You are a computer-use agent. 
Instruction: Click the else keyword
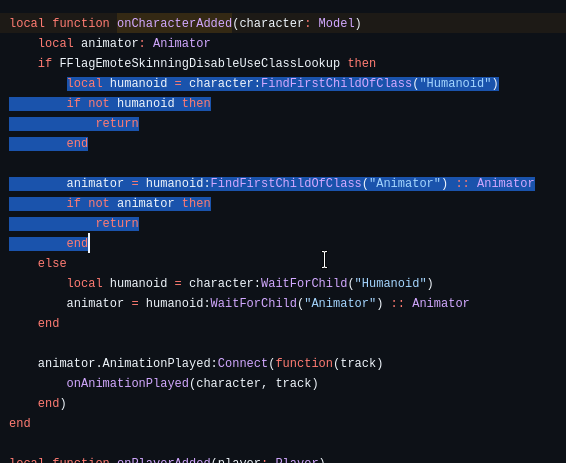[52, 263]
